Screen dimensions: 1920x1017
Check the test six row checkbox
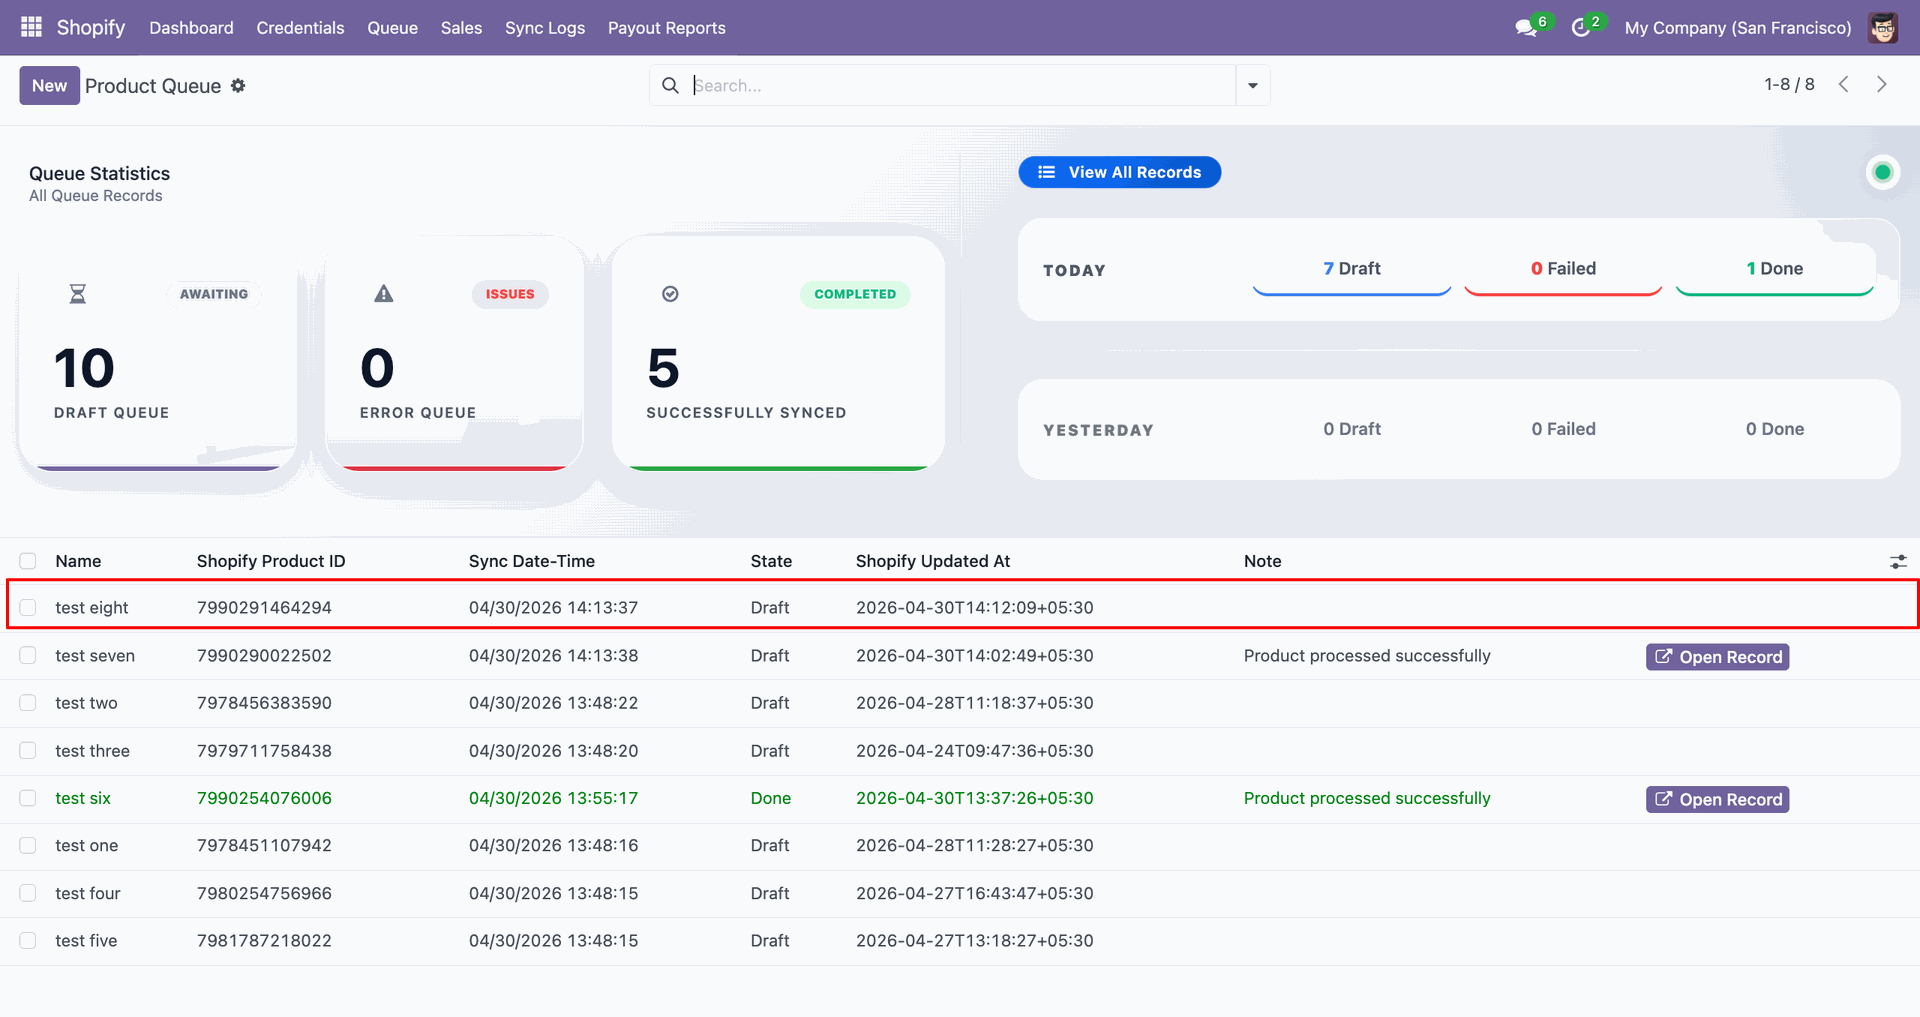(28, 798)
